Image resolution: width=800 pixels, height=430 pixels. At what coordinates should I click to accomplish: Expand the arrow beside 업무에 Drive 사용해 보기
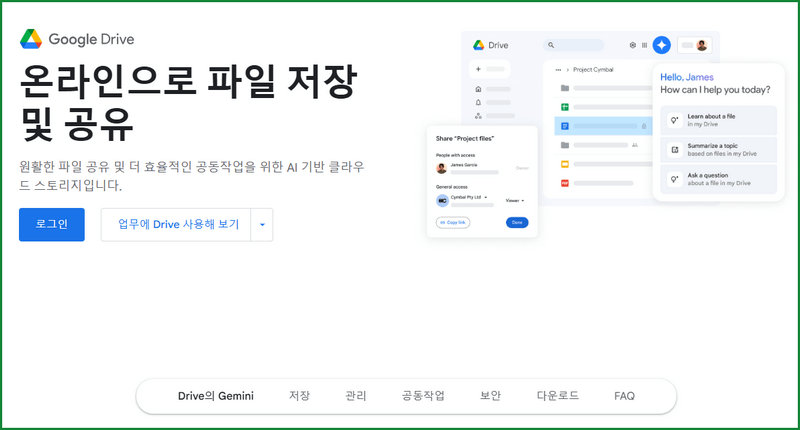pos(262,224)
